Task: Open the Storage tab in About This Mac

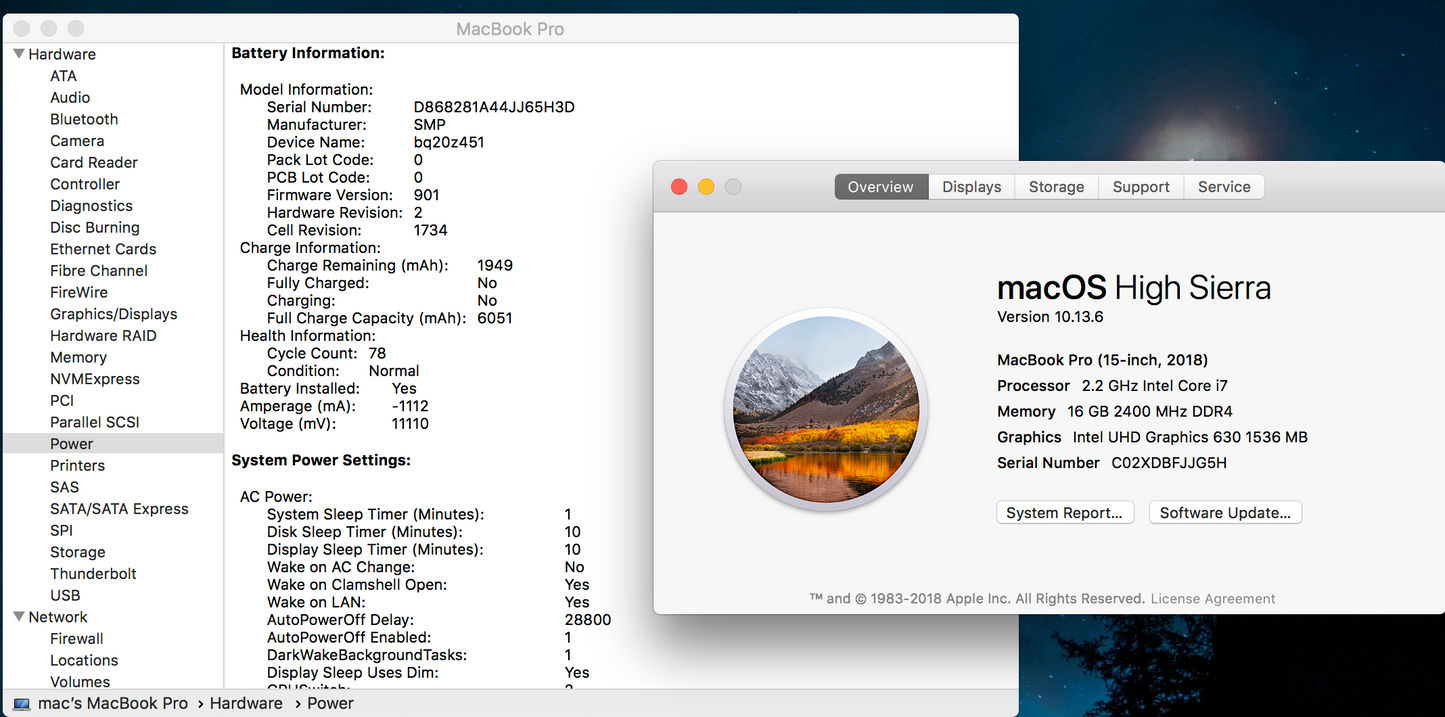Action: pos(1056,186)
